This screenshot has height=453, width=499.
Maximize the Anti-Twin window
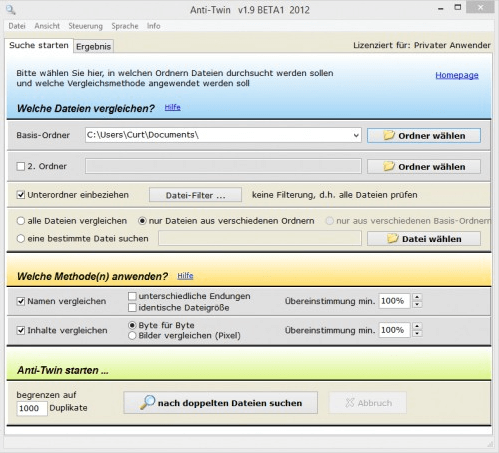click(x=458, y=8)
